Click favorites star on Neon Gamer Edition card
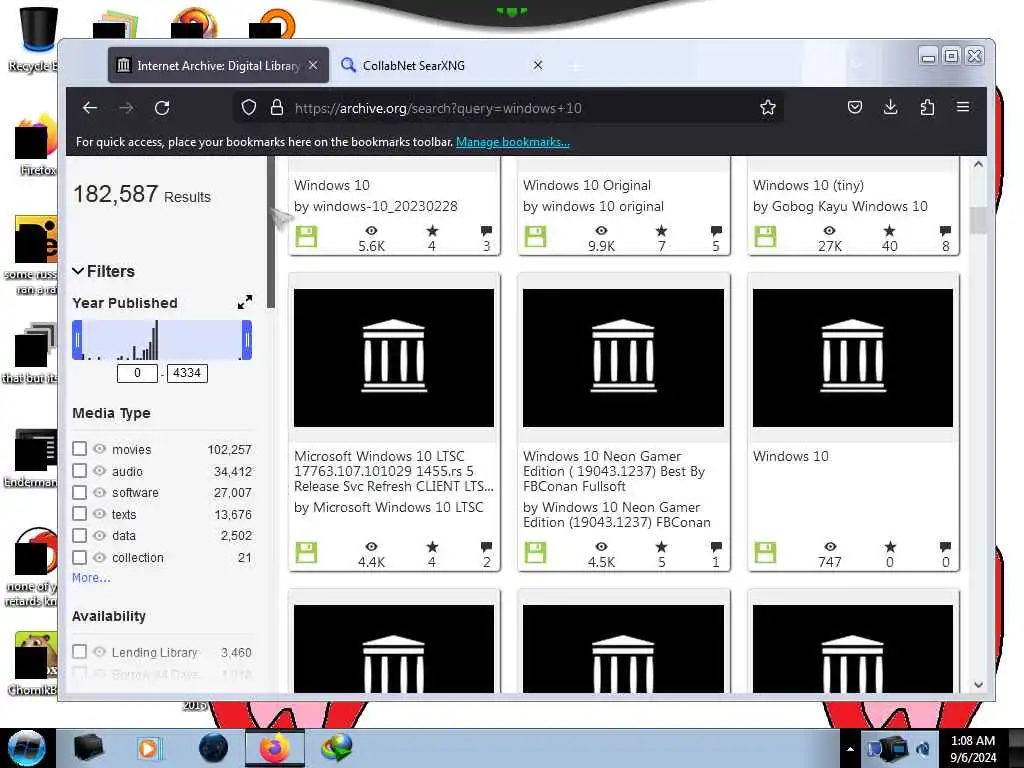 (x=662, y=547)
